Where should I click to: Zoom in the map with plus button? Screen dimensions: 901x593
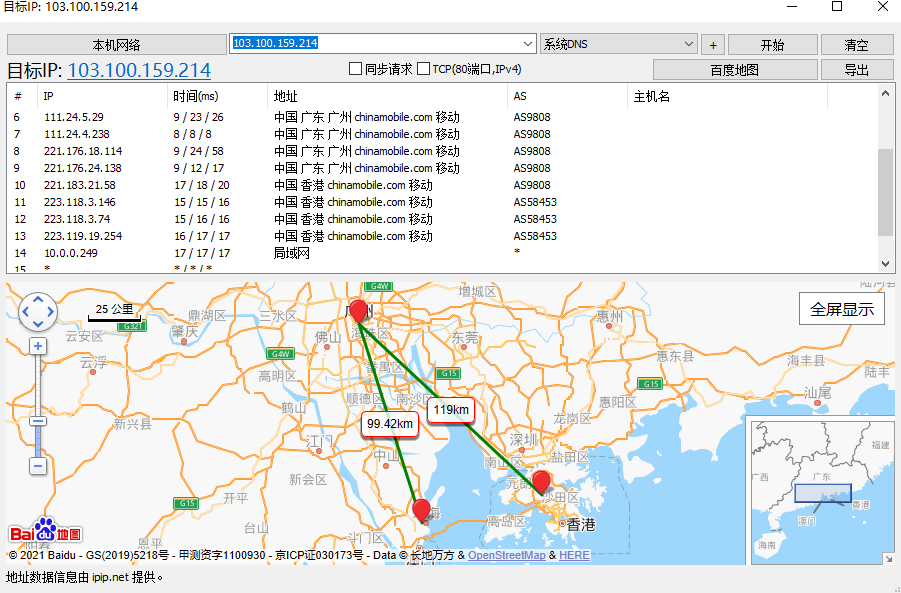(38, 346)
